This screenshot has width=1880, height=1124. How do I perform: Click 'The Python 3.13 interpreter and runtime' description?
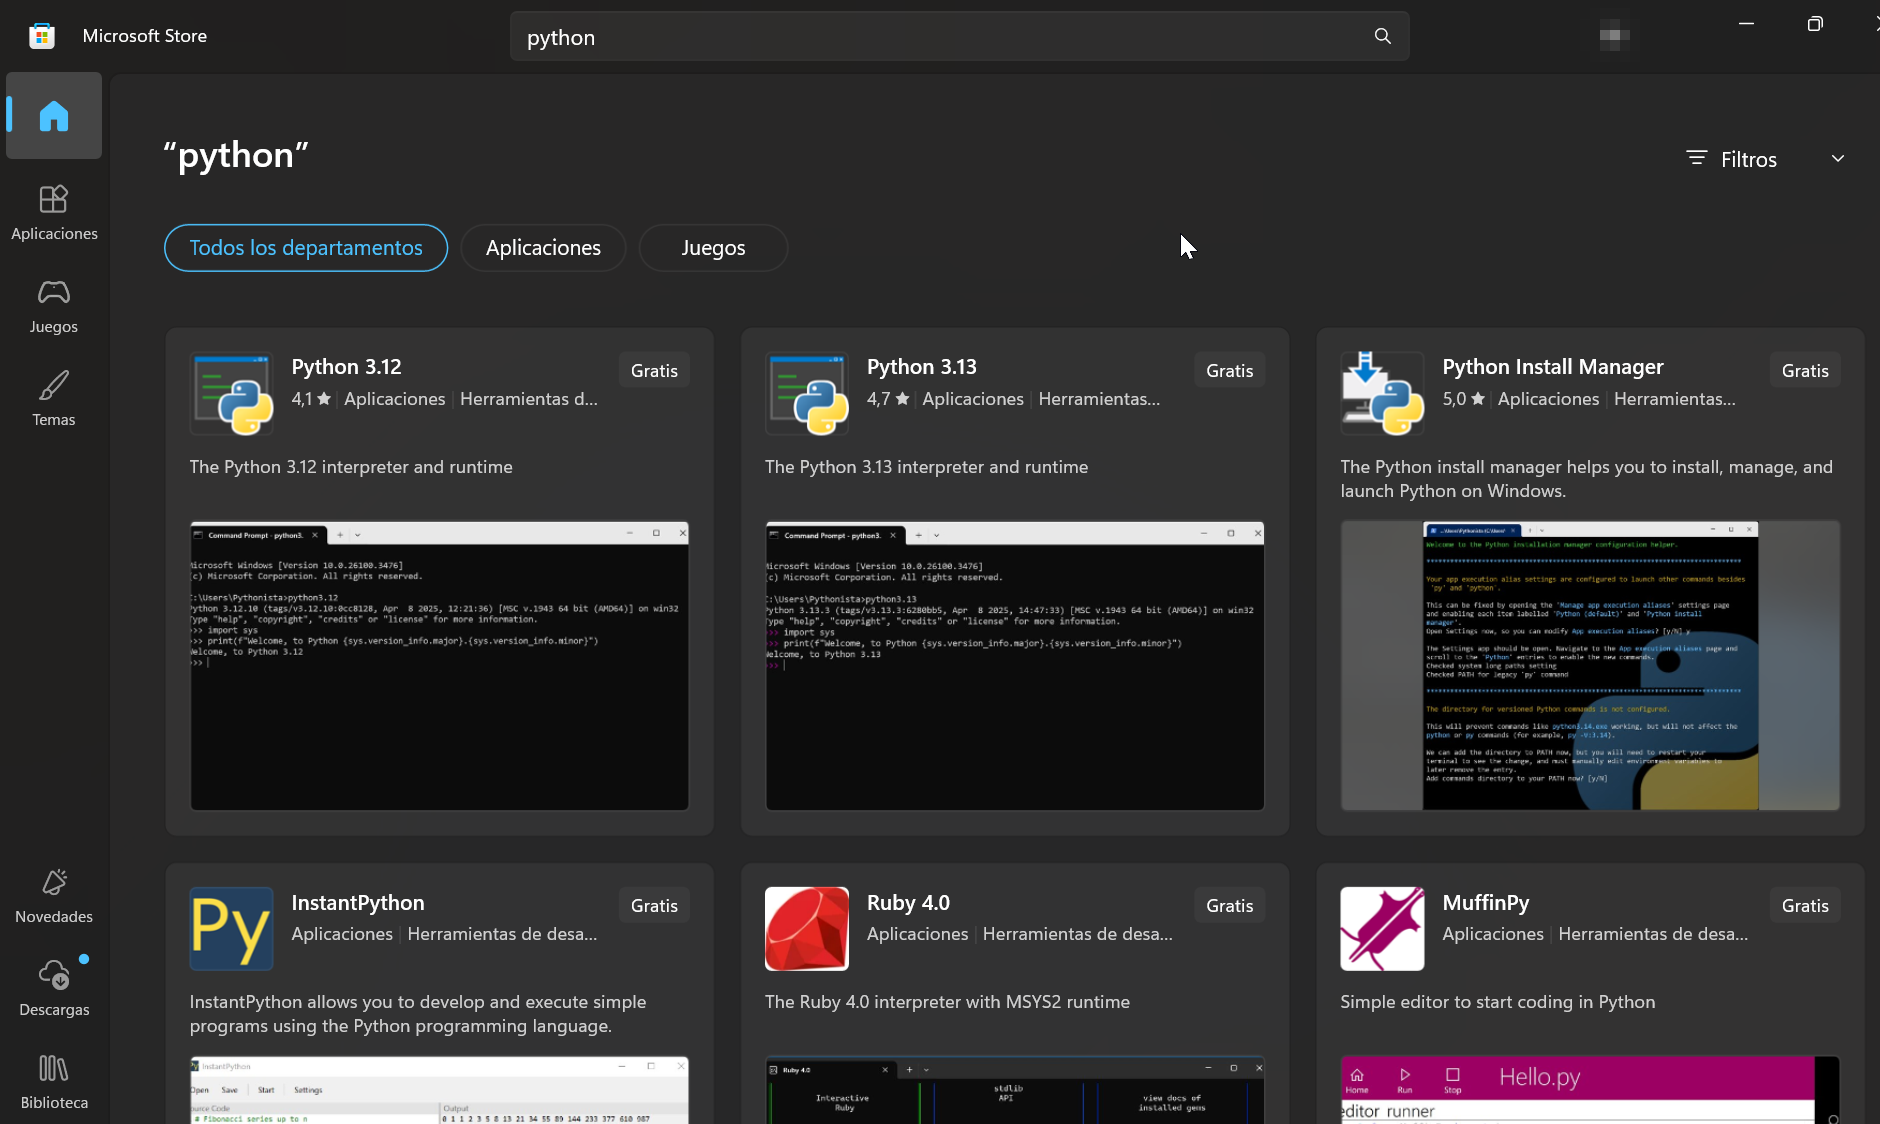point(926,467)
